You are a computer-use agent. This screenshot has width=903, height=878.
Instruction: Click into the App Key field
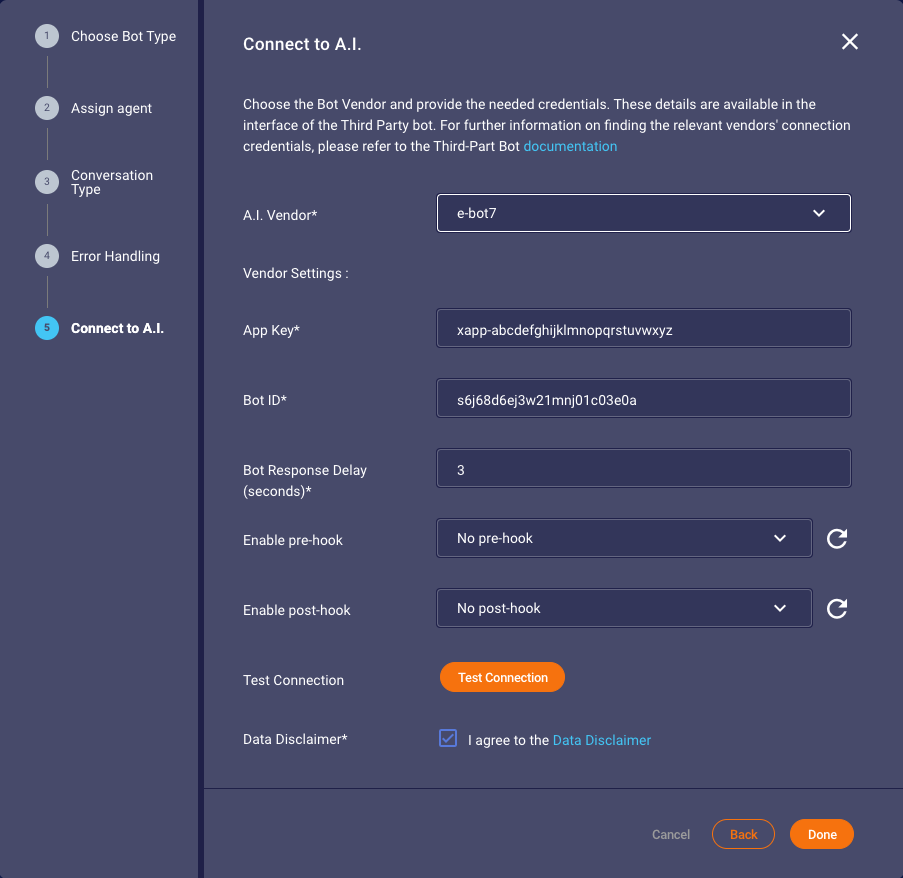coord(643,328)
